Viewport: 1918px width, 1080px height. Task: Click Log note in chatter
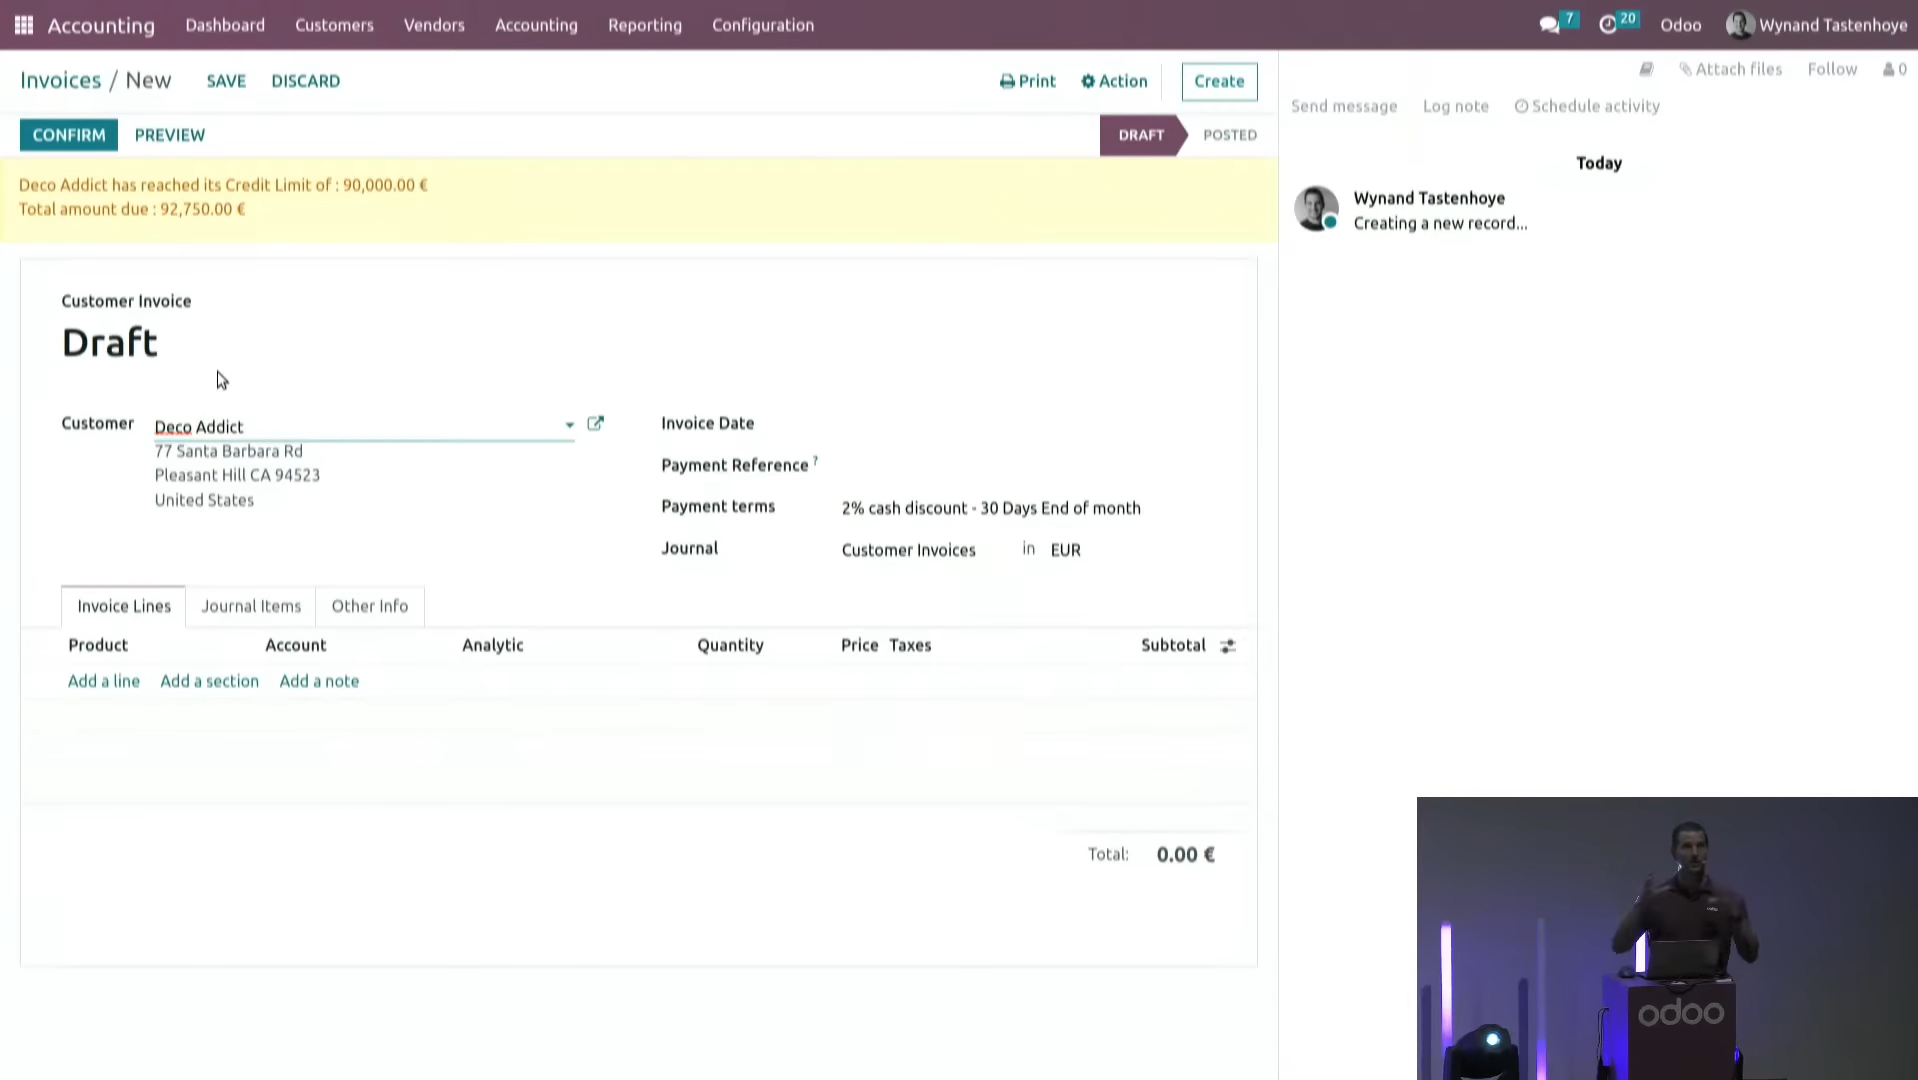tap(1456, 106)
